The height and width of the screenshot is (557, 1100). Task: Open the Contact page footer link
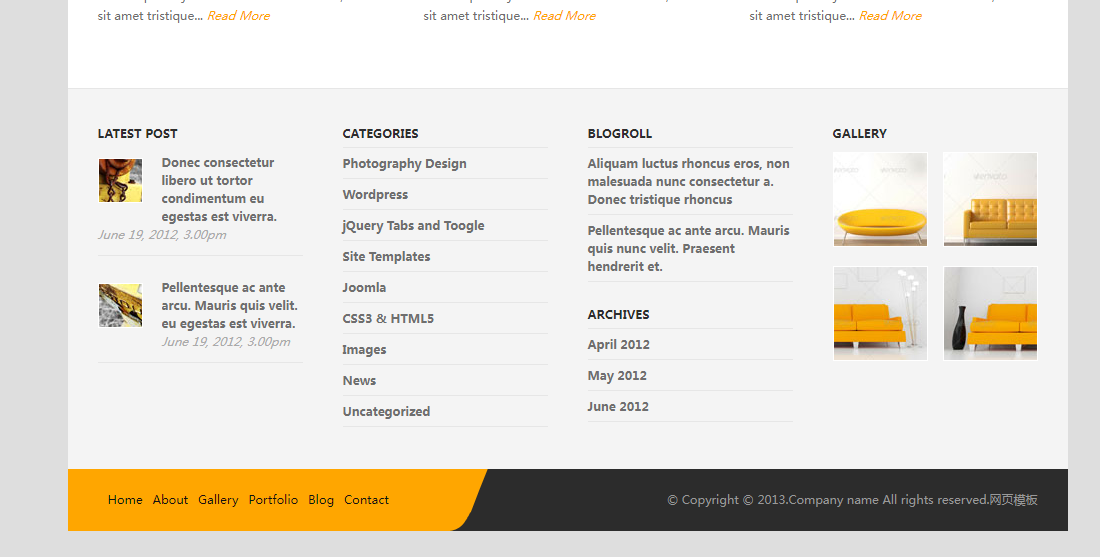tap(366, 500)
